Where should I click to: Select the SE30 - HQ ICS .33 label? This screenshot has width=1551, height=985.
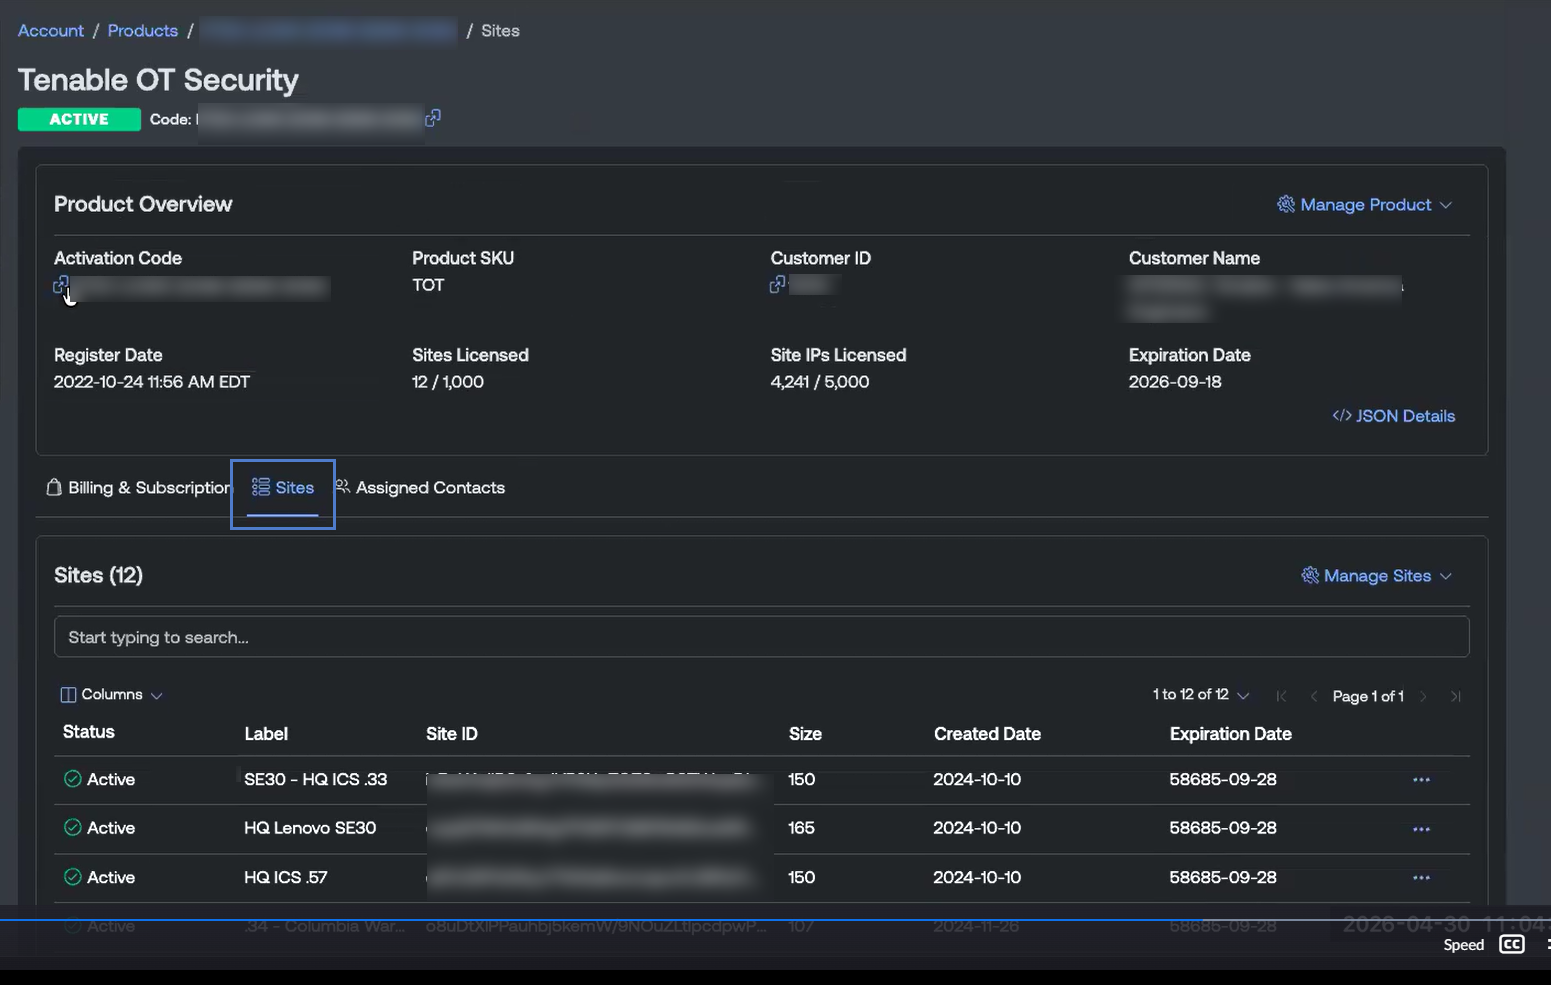click(x=316, y=779)
